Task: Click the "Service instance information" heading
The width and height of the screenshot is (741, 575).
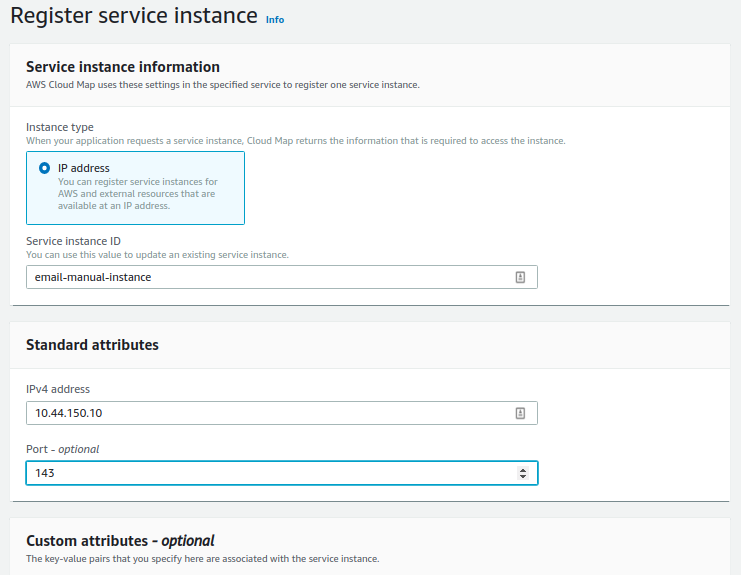Action: coord(123,67)
